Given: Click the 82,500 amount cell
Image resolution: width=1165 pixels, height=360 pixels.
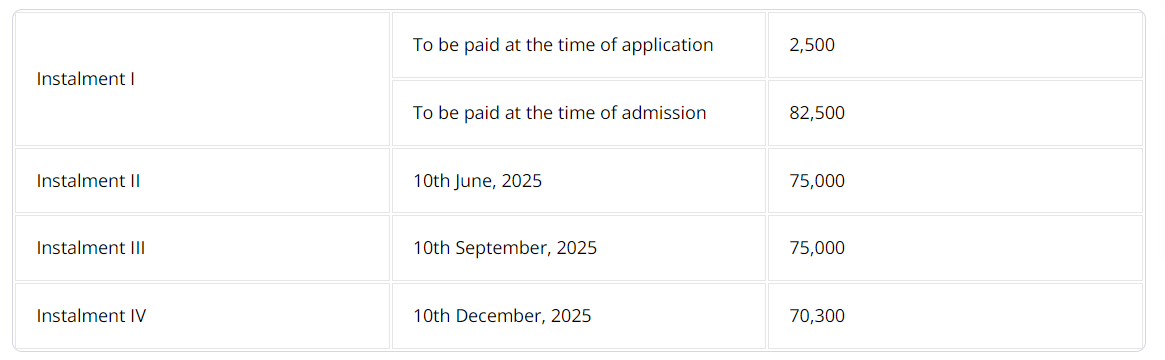Looking at the screenshot, I should [x=955, y=113].
